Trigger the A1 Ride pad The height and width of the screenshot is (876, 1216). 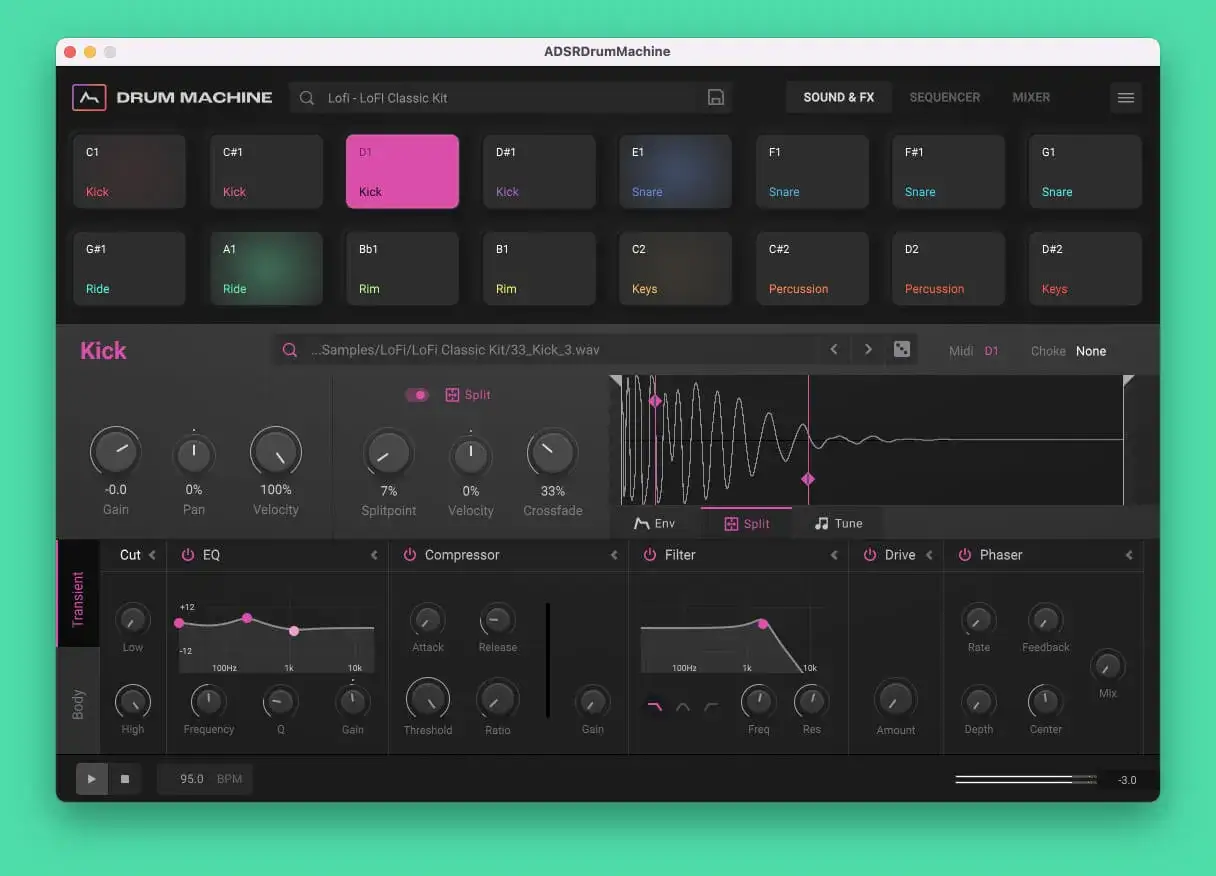click(266, 268)
